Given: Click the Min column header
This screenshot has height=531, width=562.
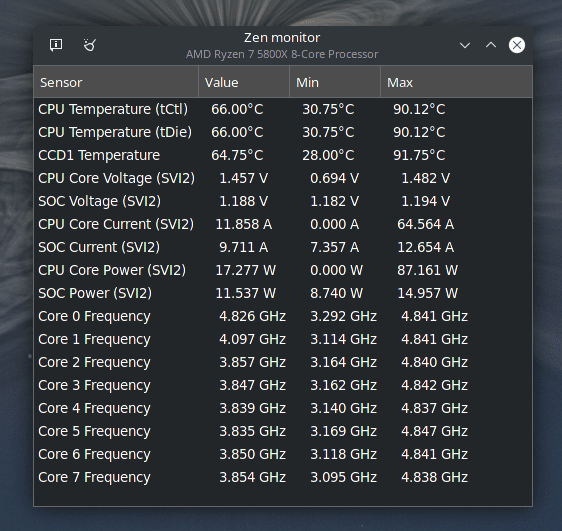Looking at the screenshot, I should coord(335,82).
